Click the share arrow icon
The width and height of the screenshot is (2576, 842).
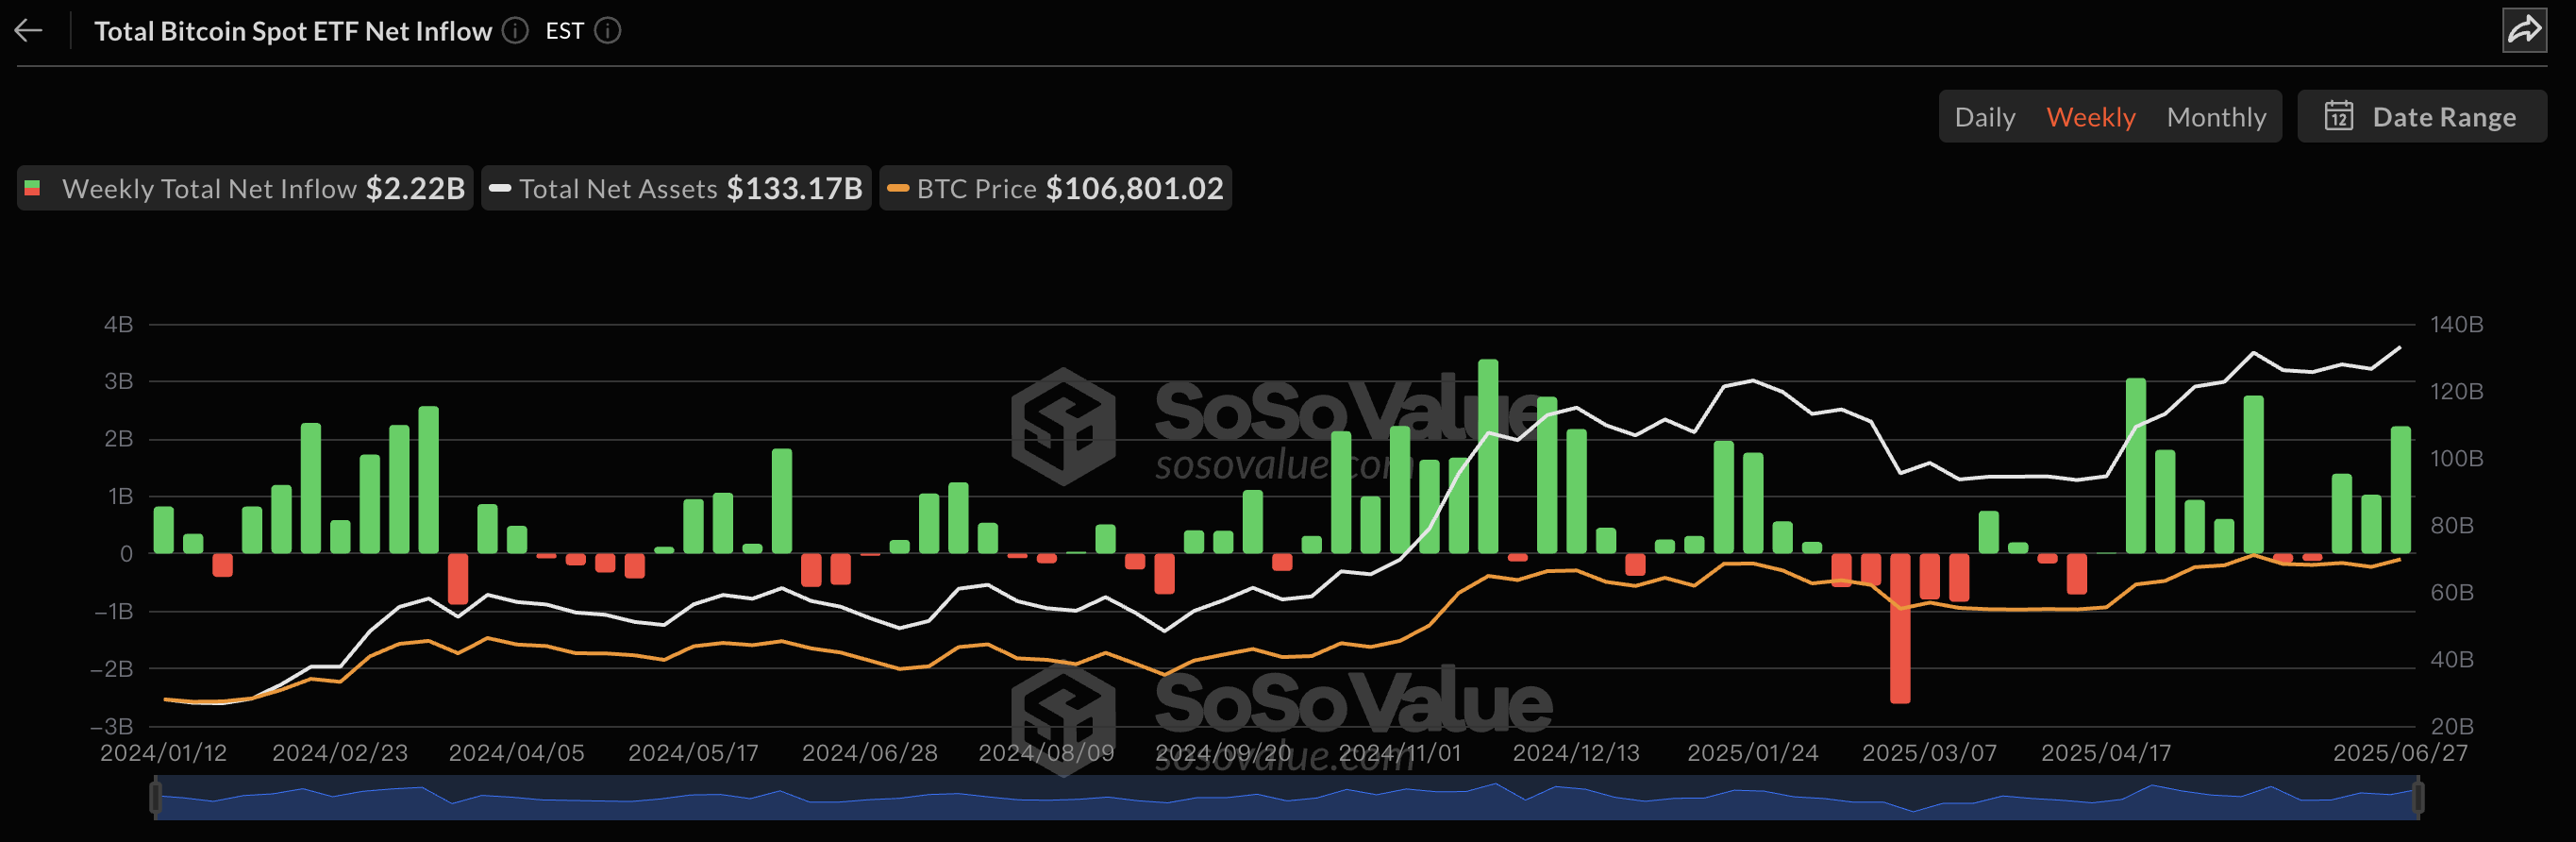(2523, 29)
